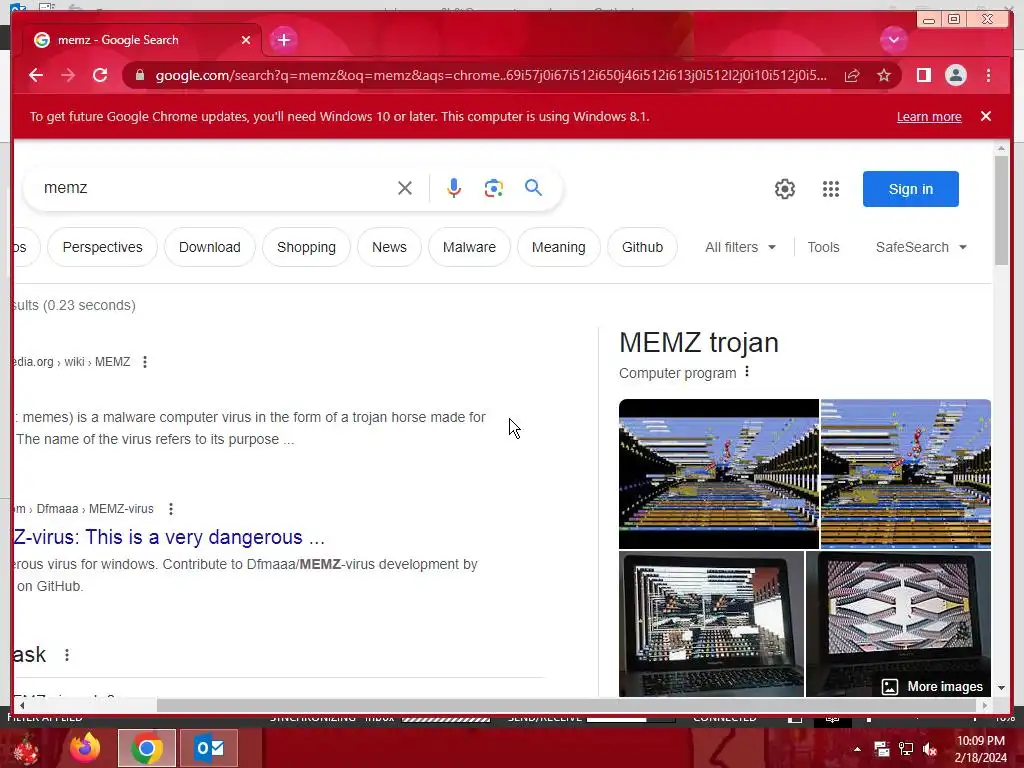Screen dimensions: 1024x768
Task: Open the Google apps grid
Action: pos(831,189)
